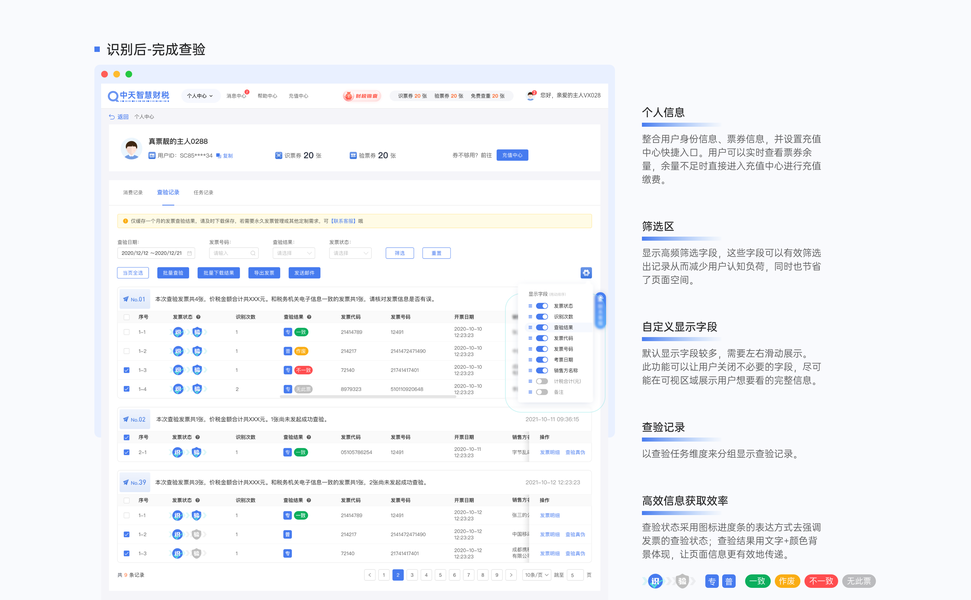971x600 pixels.
Task: Click the No.39 paper plane task icon
Action: click(x=126, y=482)
